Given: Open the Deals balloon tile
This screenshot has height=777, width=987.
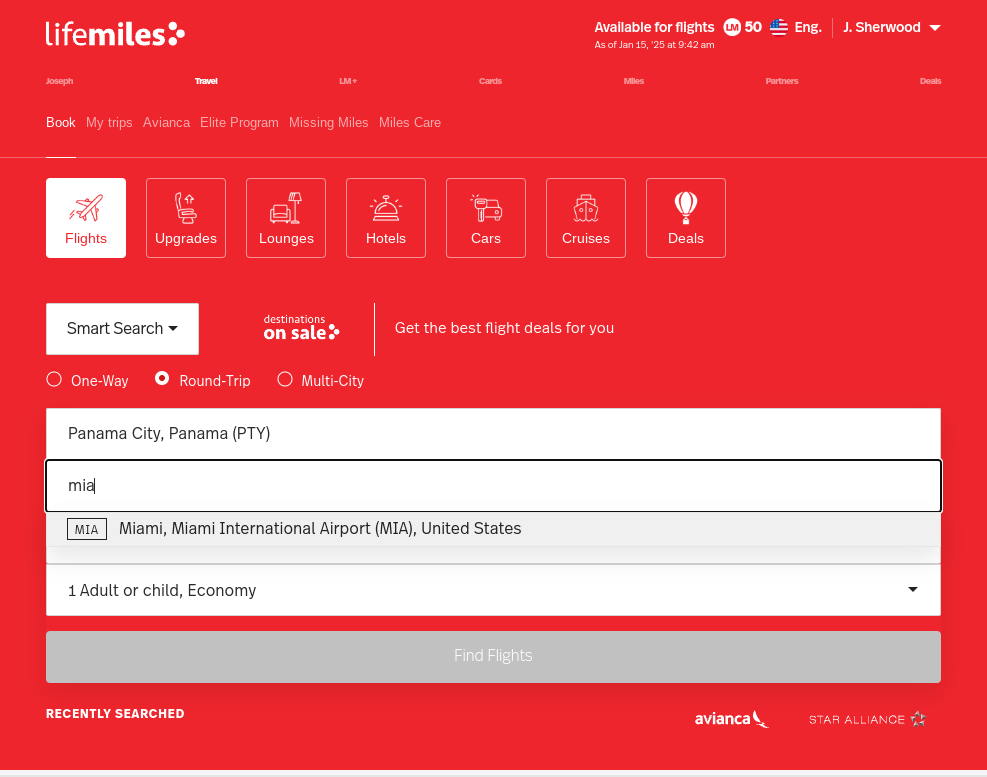Looking at the screenshot, I should click(x=686, y=218).
